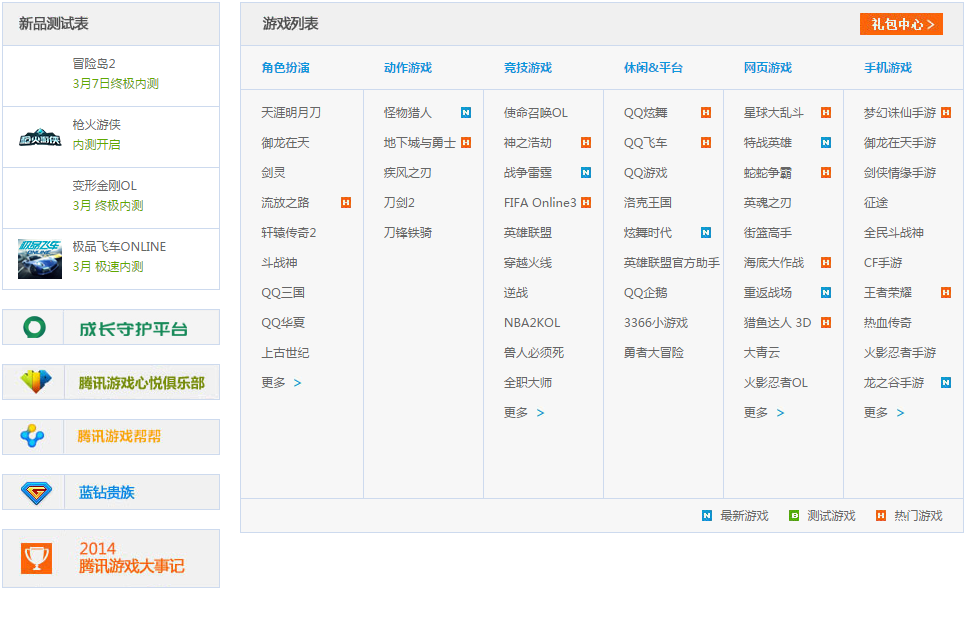Viewport: 966px width, 636px height.
Task: Click the 蓝钻贵族 blue diamond icon
Action: 36,492
